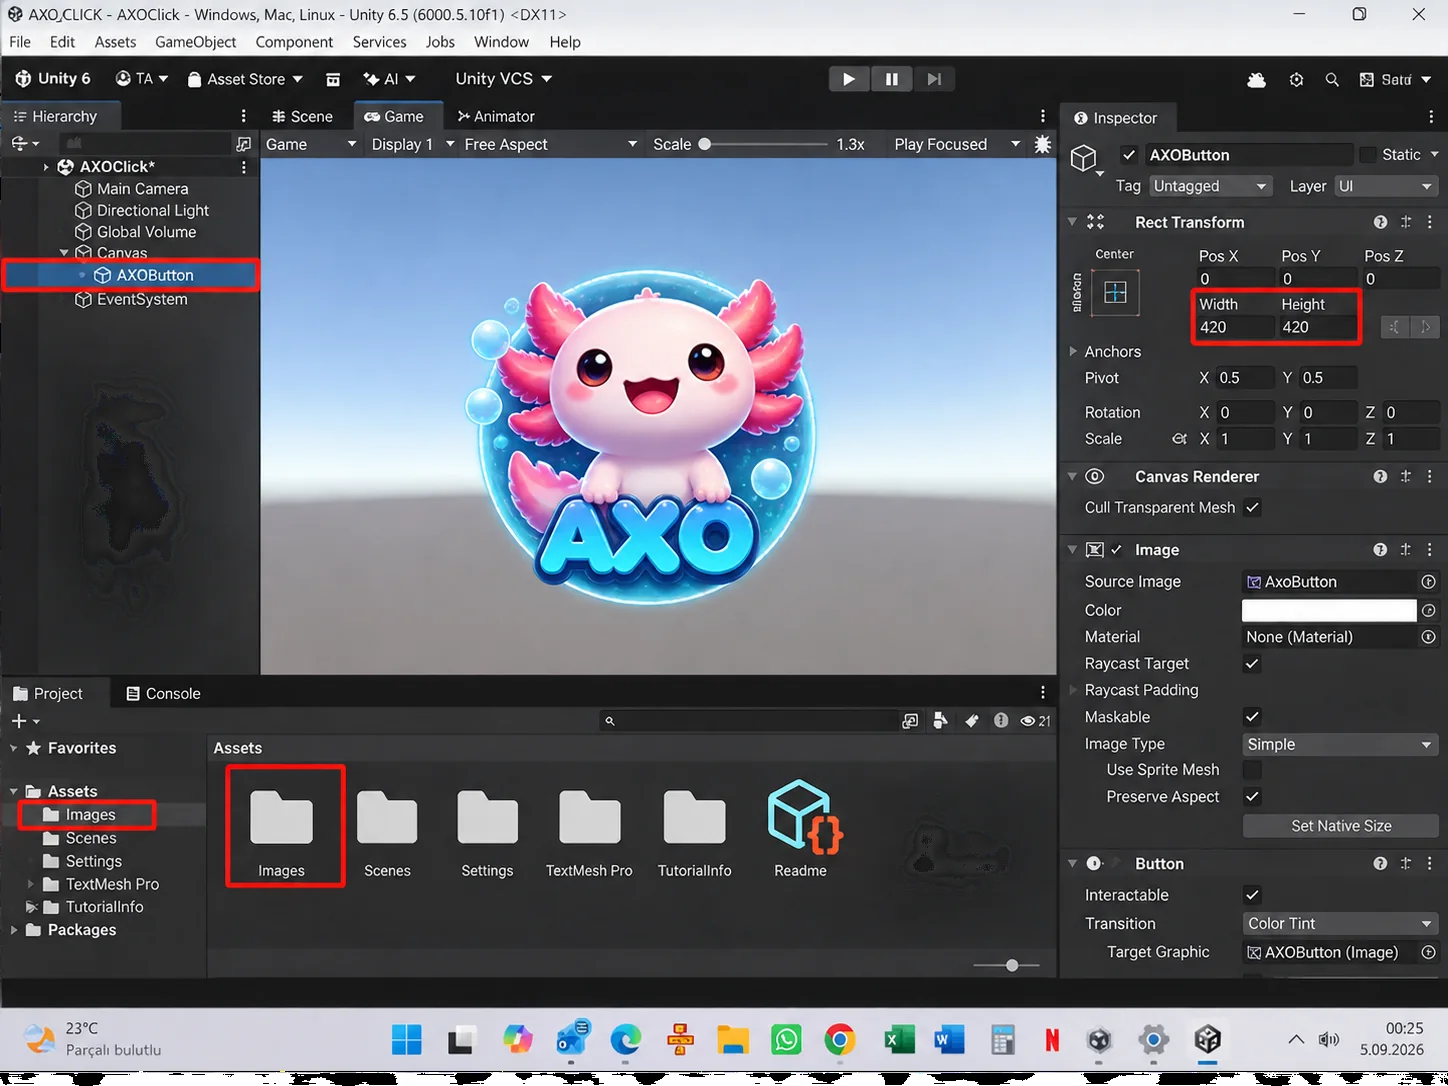
Task: Toggle the AXOButton active checkbox
Action: (x=1129, y=154)
